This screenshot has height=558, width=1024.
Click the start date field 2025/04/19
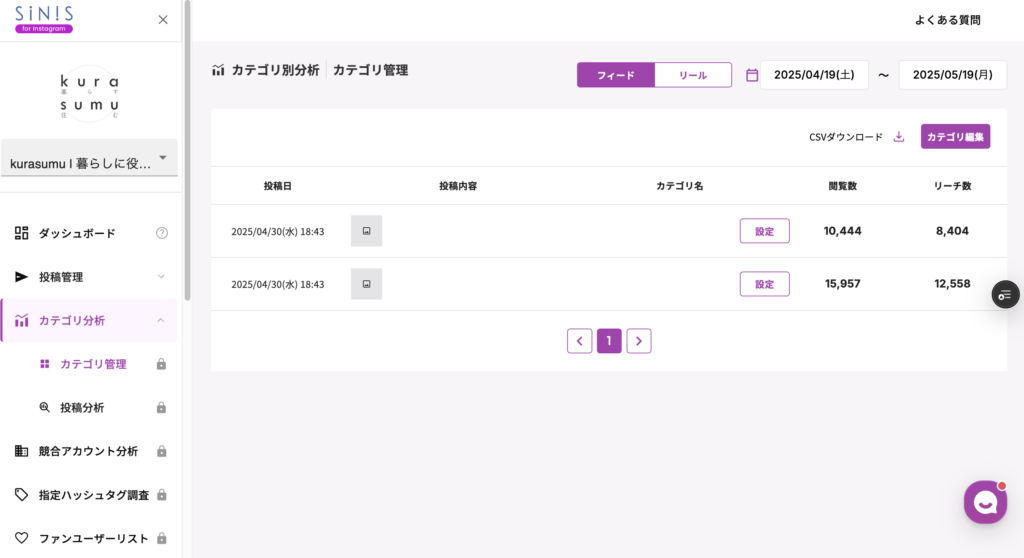(x=814, y=75)
